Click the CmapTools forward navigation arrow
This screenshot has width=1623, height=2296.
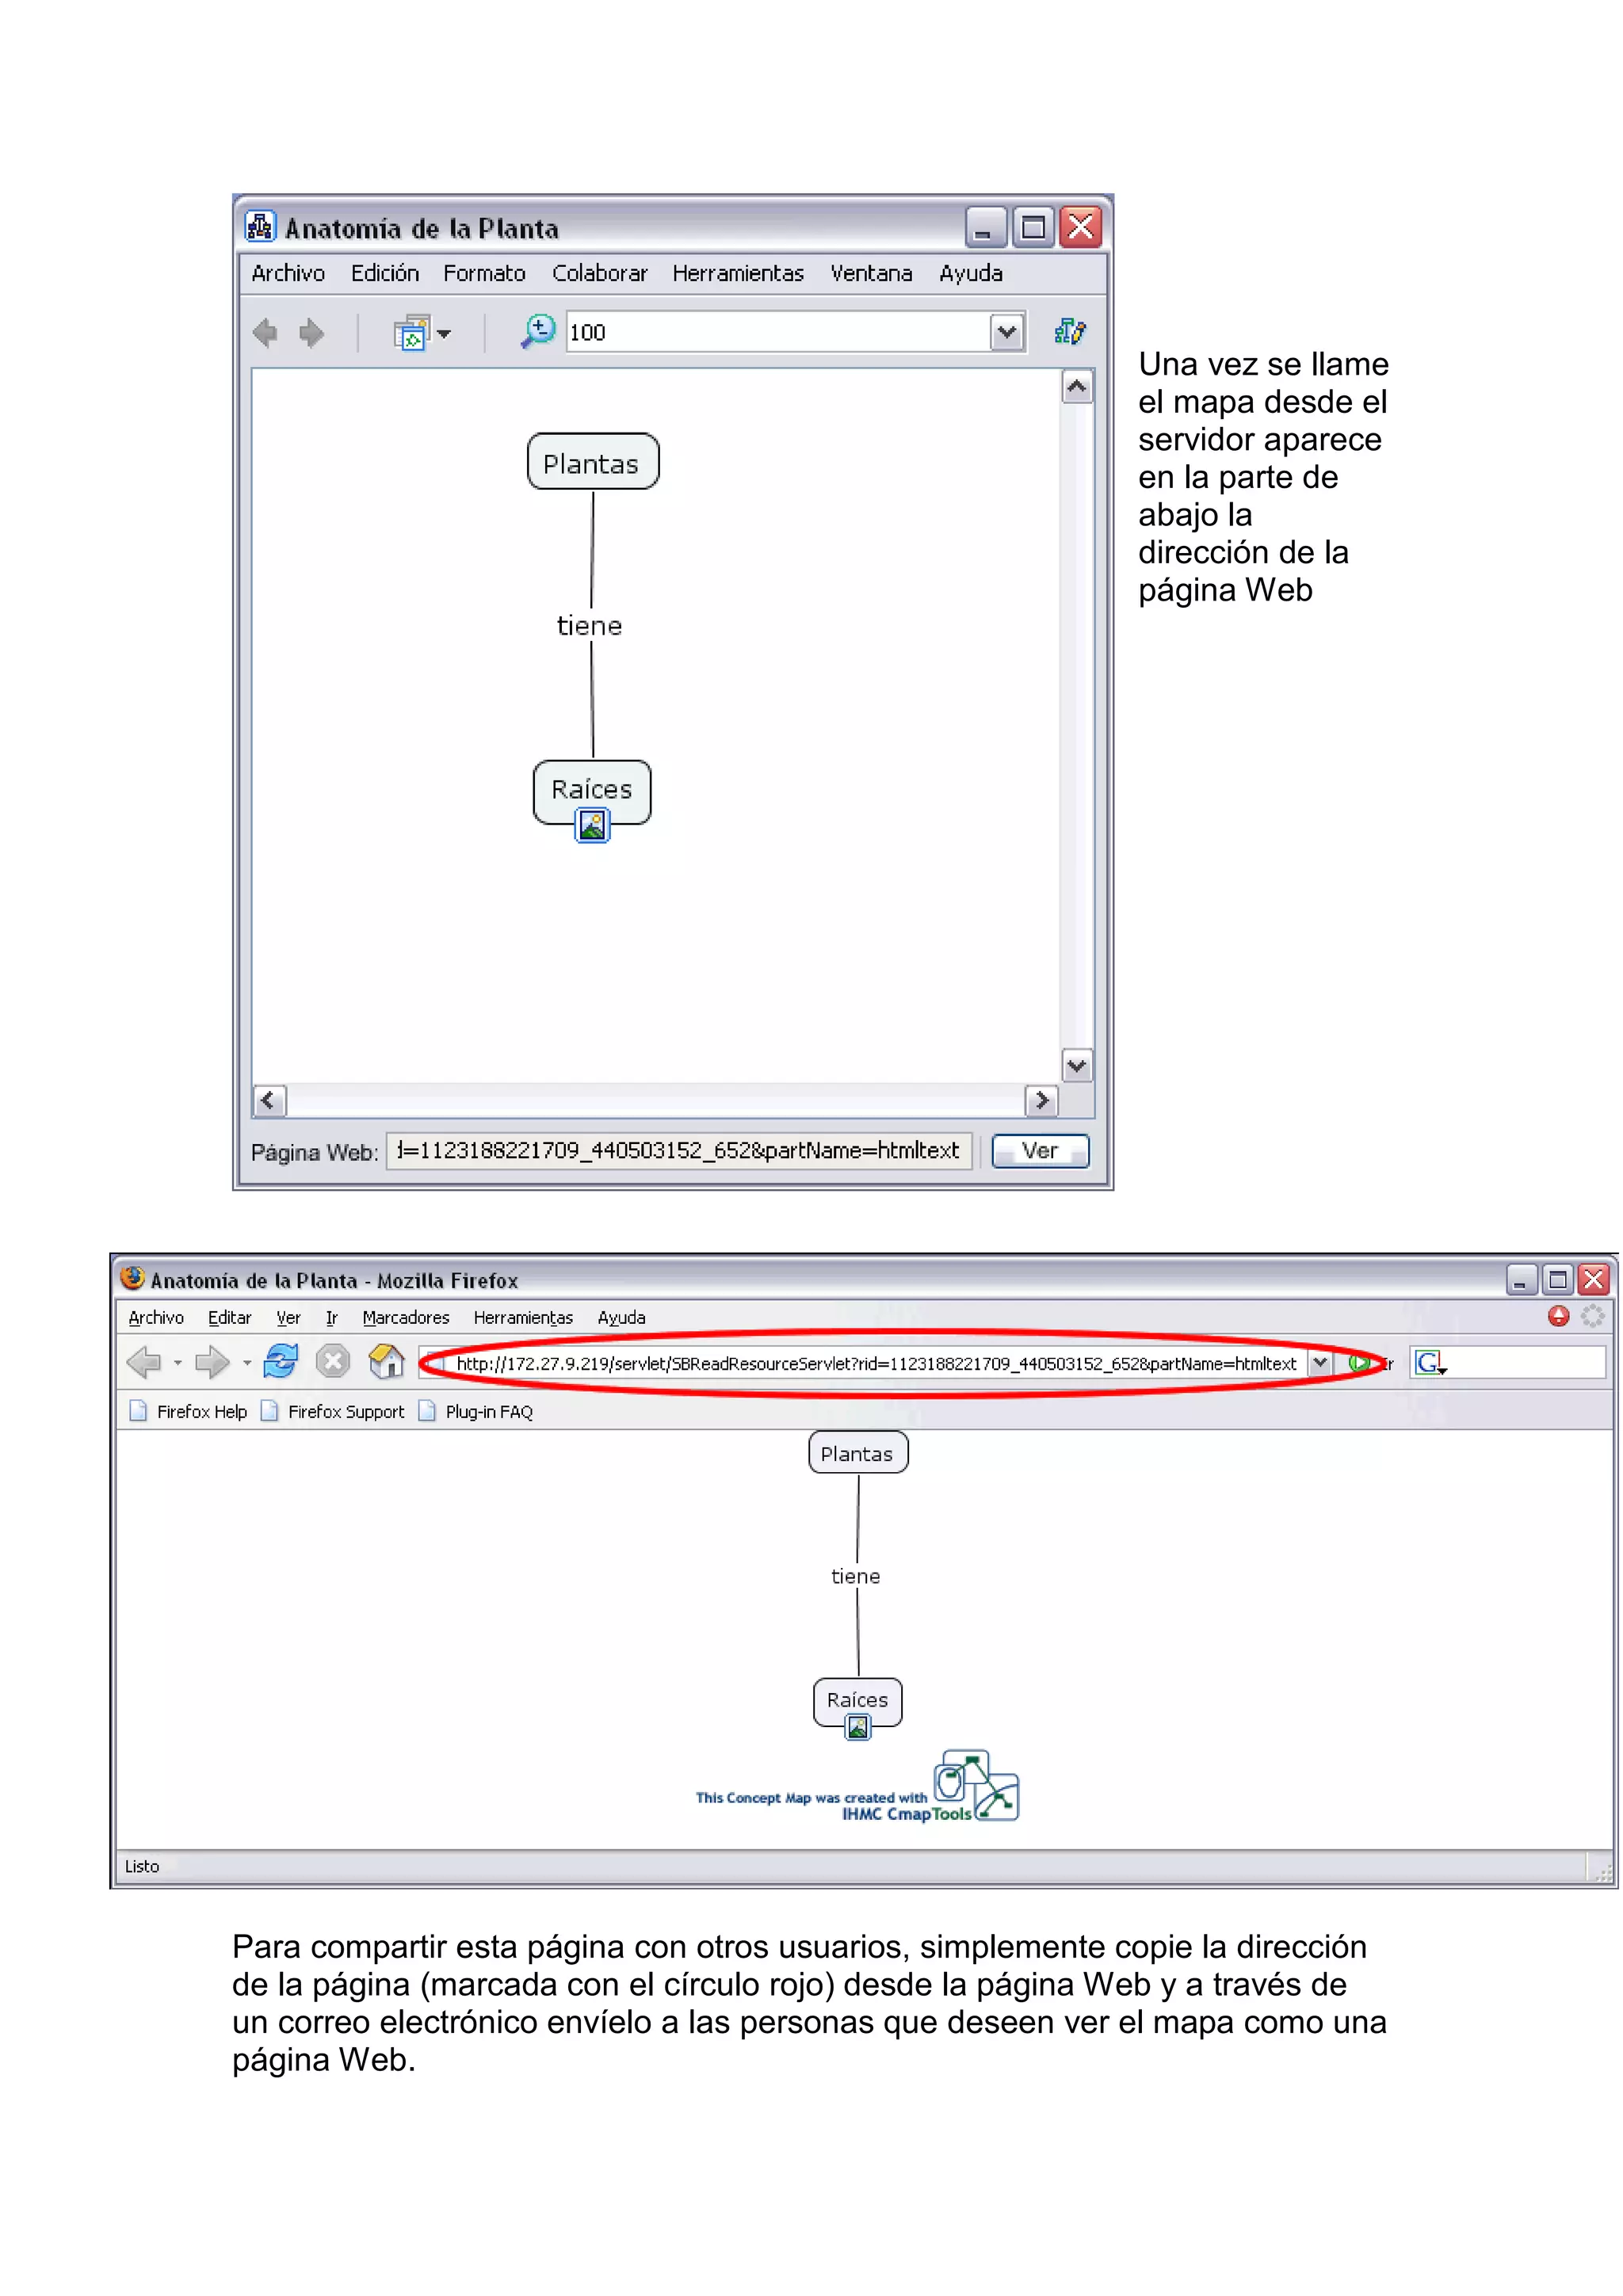312,332
